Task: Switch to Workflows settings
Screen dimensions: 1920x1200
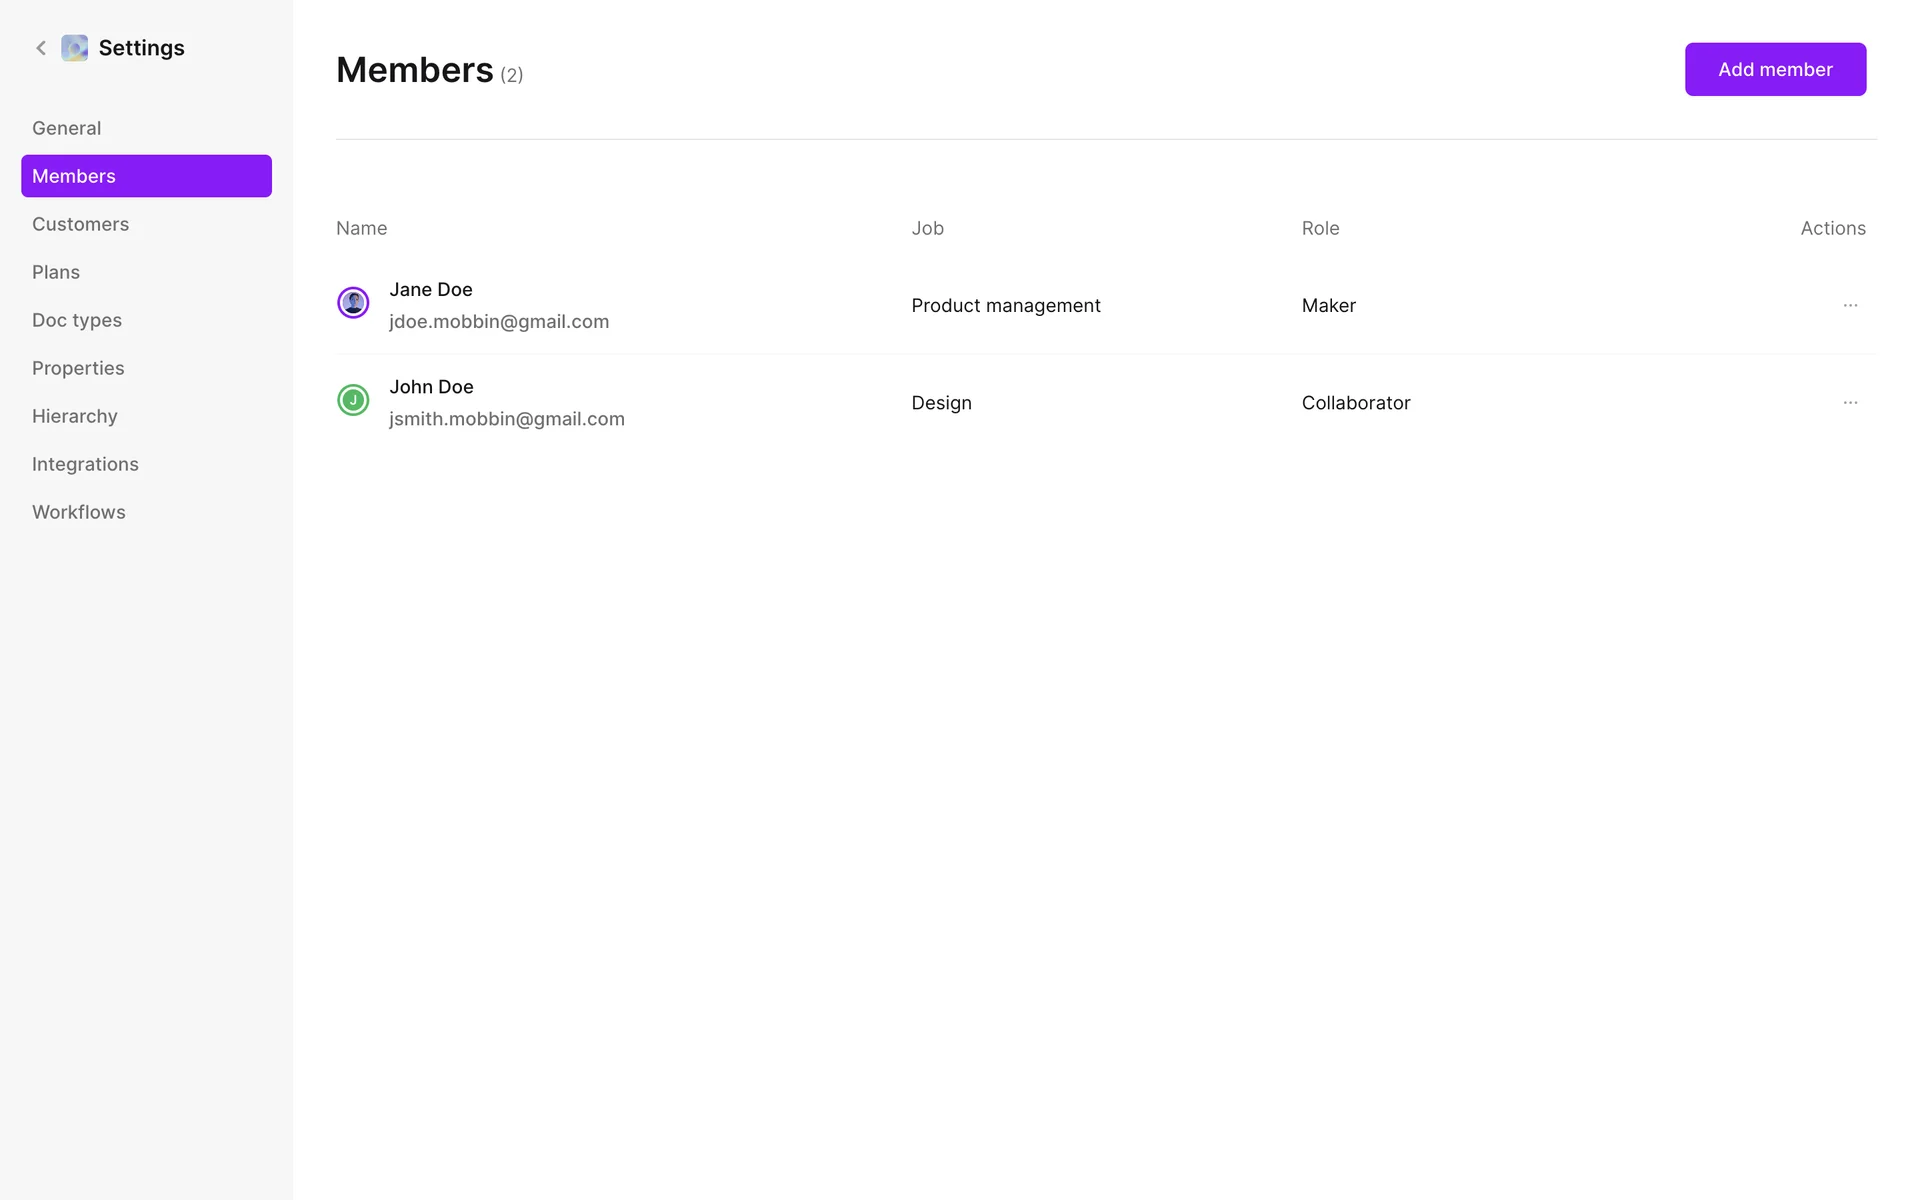Action: (79, 512)
